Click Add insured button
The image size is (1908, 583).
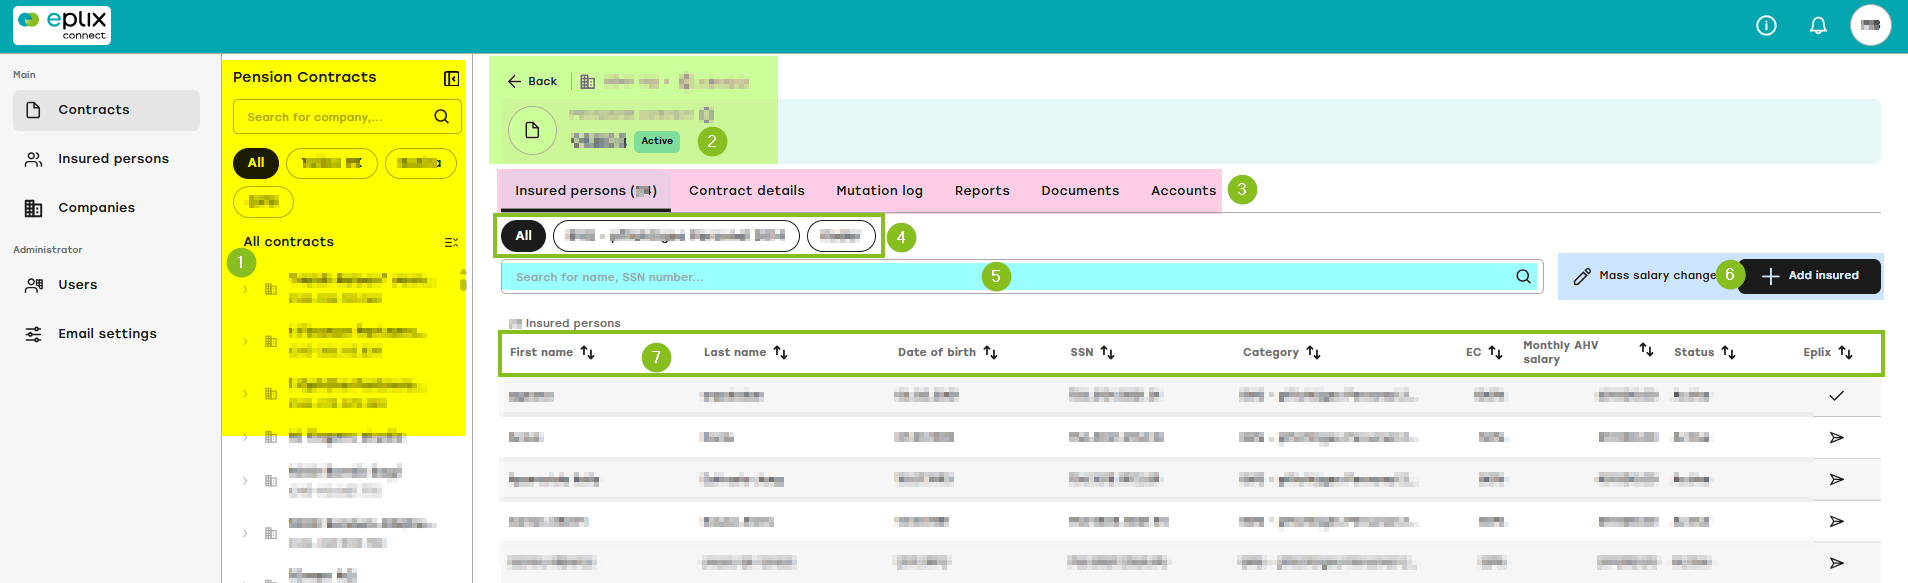click(x=1810, y=276)
